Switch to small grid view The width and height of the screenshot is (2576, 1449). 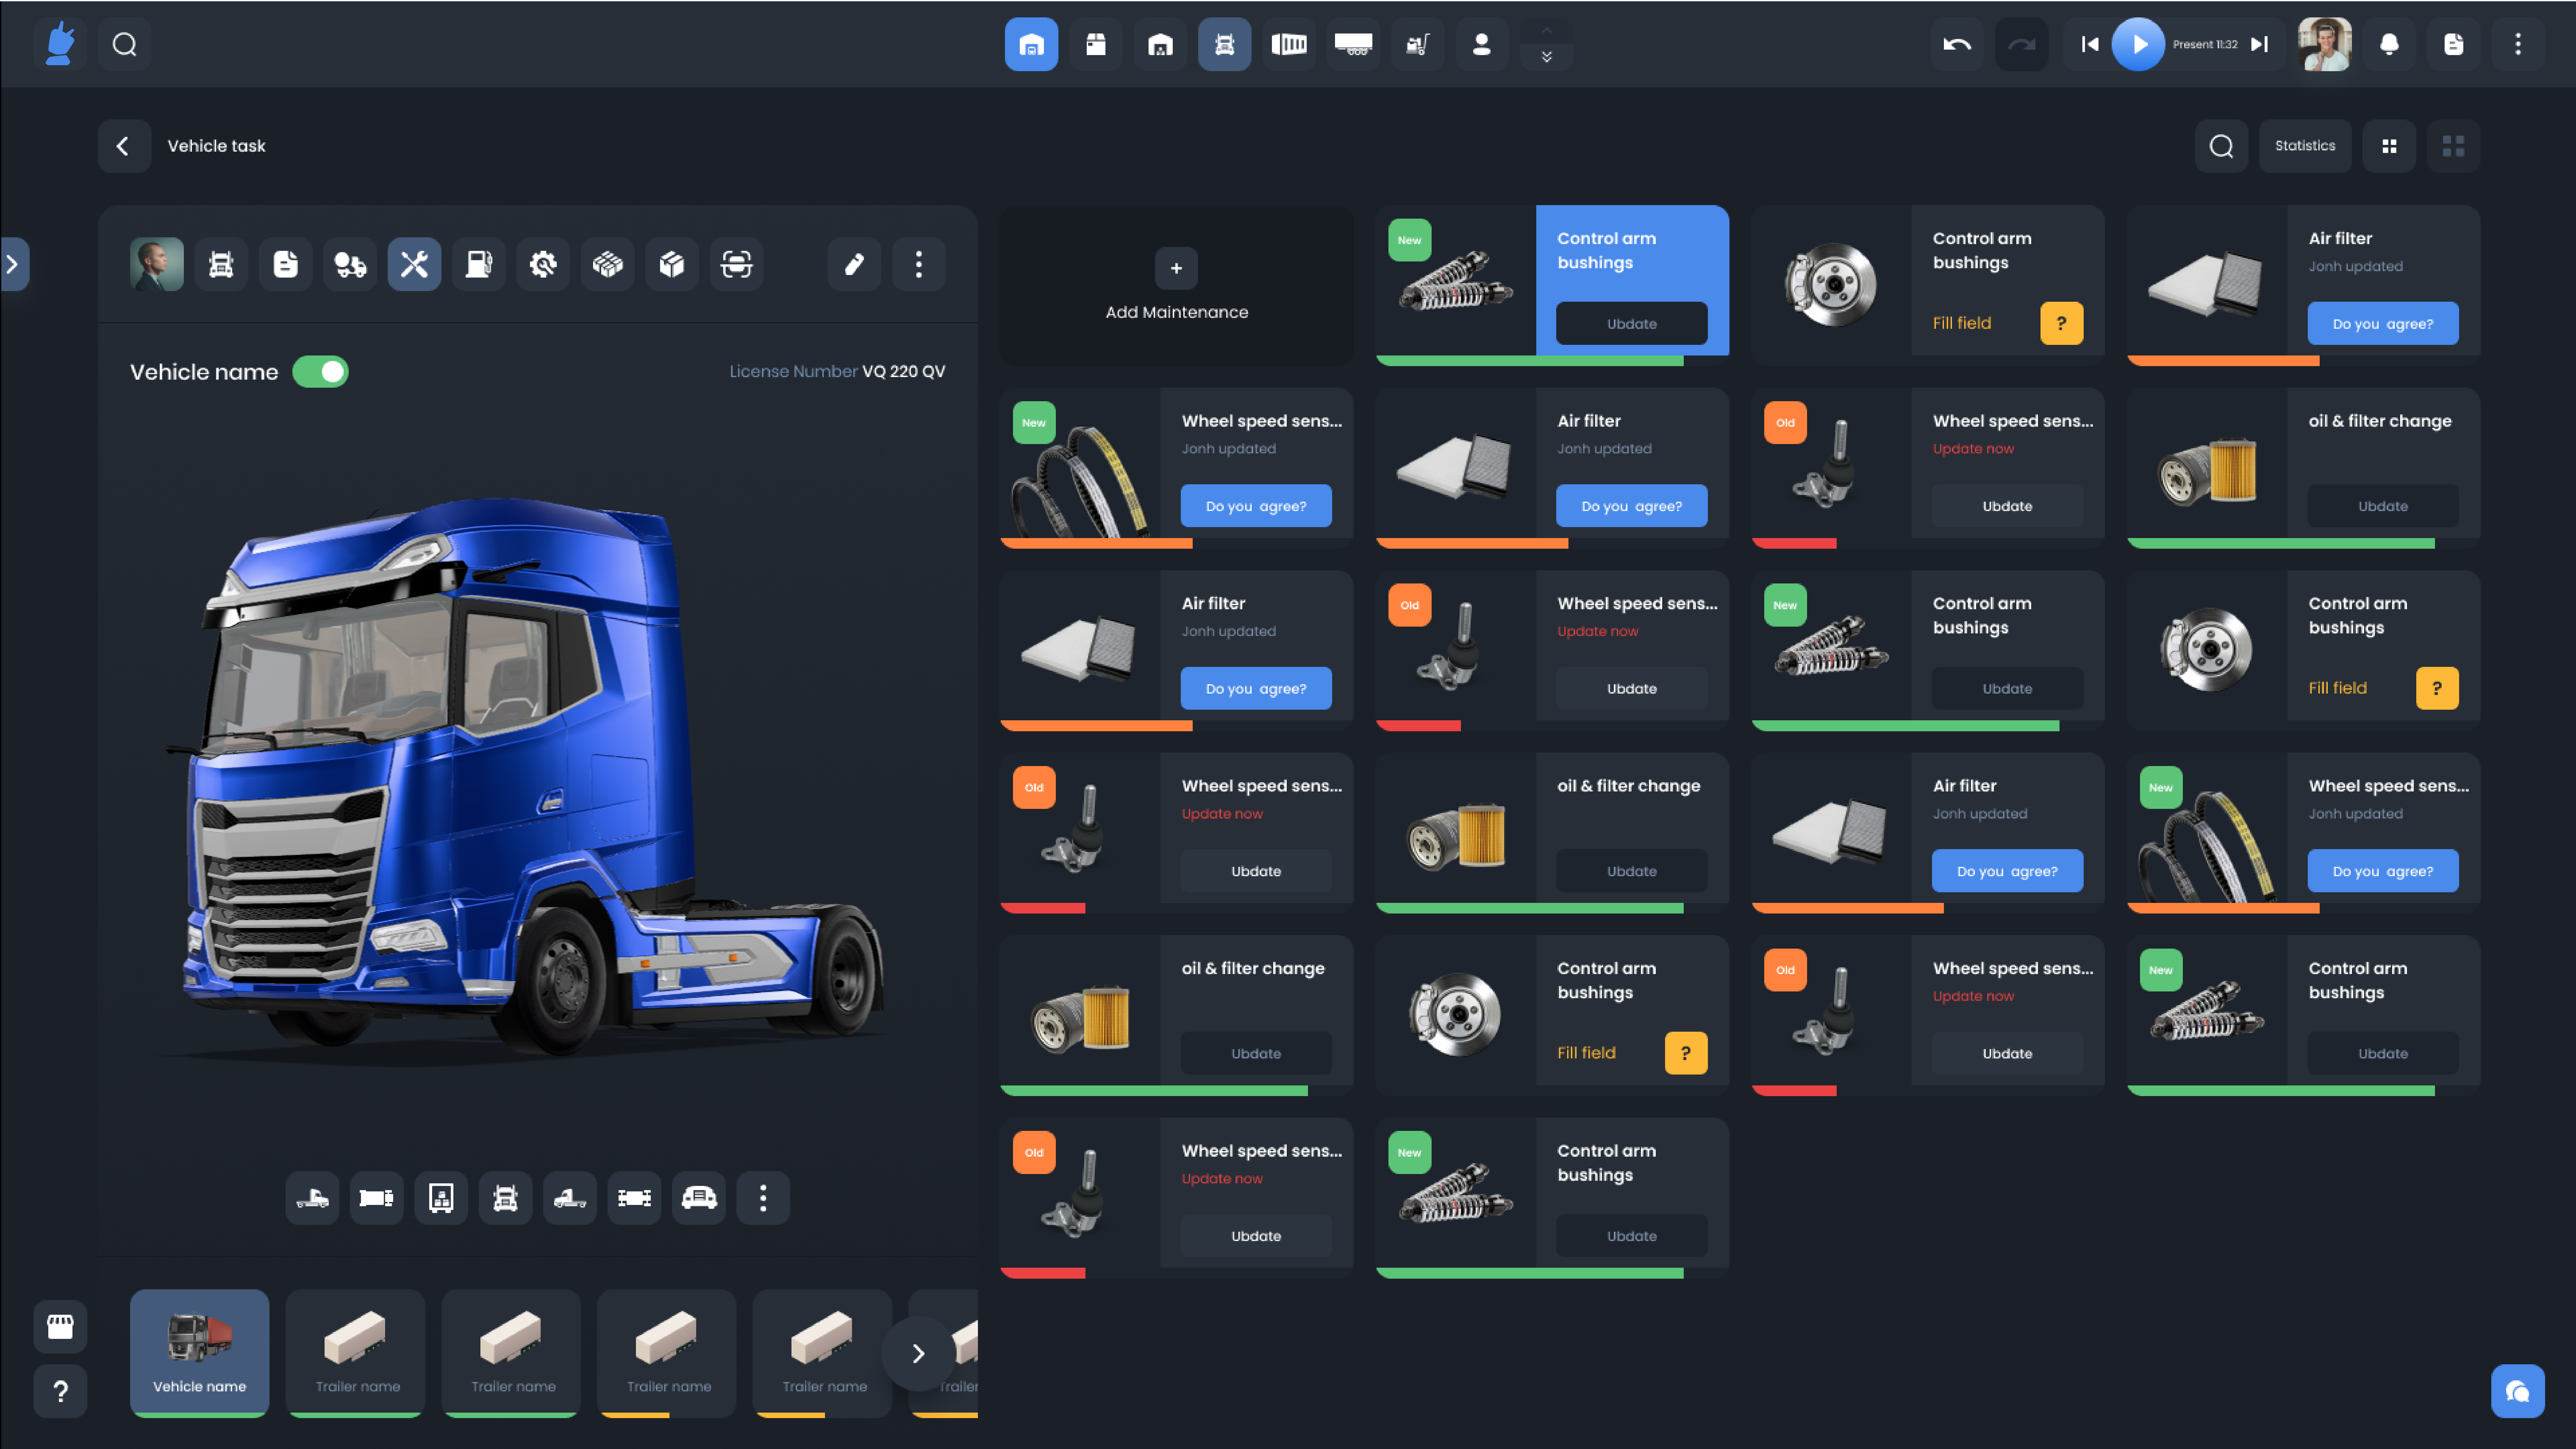[2389, 146]
